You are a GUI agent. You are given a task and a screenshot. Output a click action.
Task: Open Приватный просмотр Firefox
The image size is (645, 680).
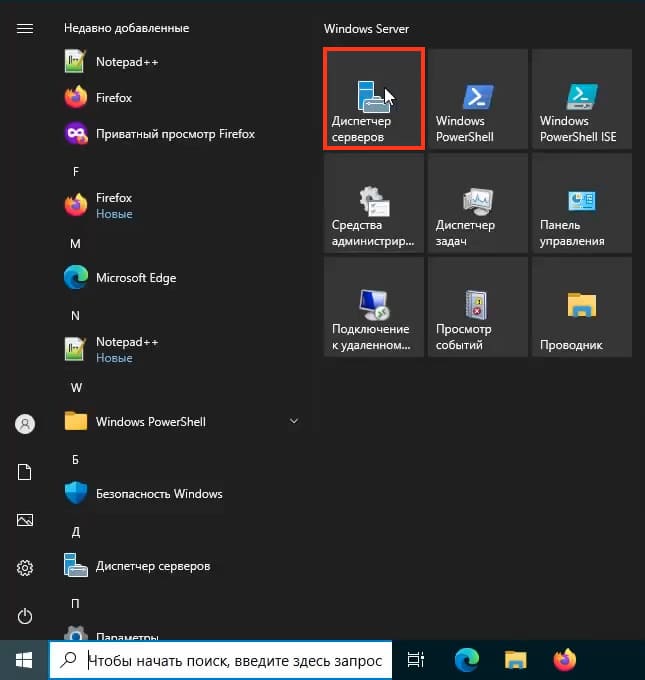182,134
